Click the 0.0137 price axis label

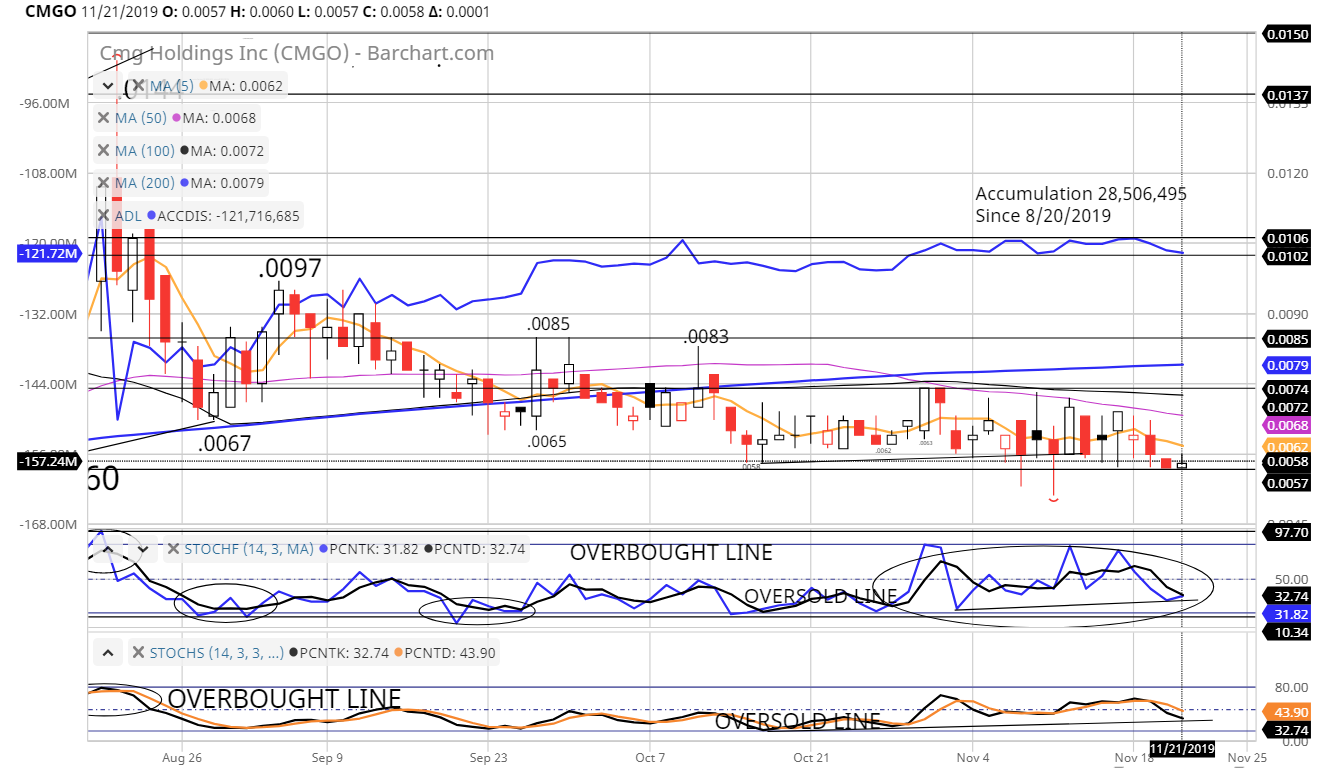(x=1287, y=95)
